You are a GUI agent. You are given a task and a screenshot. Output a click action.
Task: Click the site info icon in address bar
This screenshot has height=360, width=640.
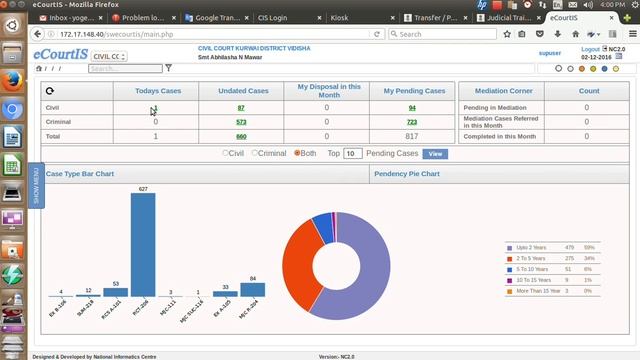click(51, 34)
